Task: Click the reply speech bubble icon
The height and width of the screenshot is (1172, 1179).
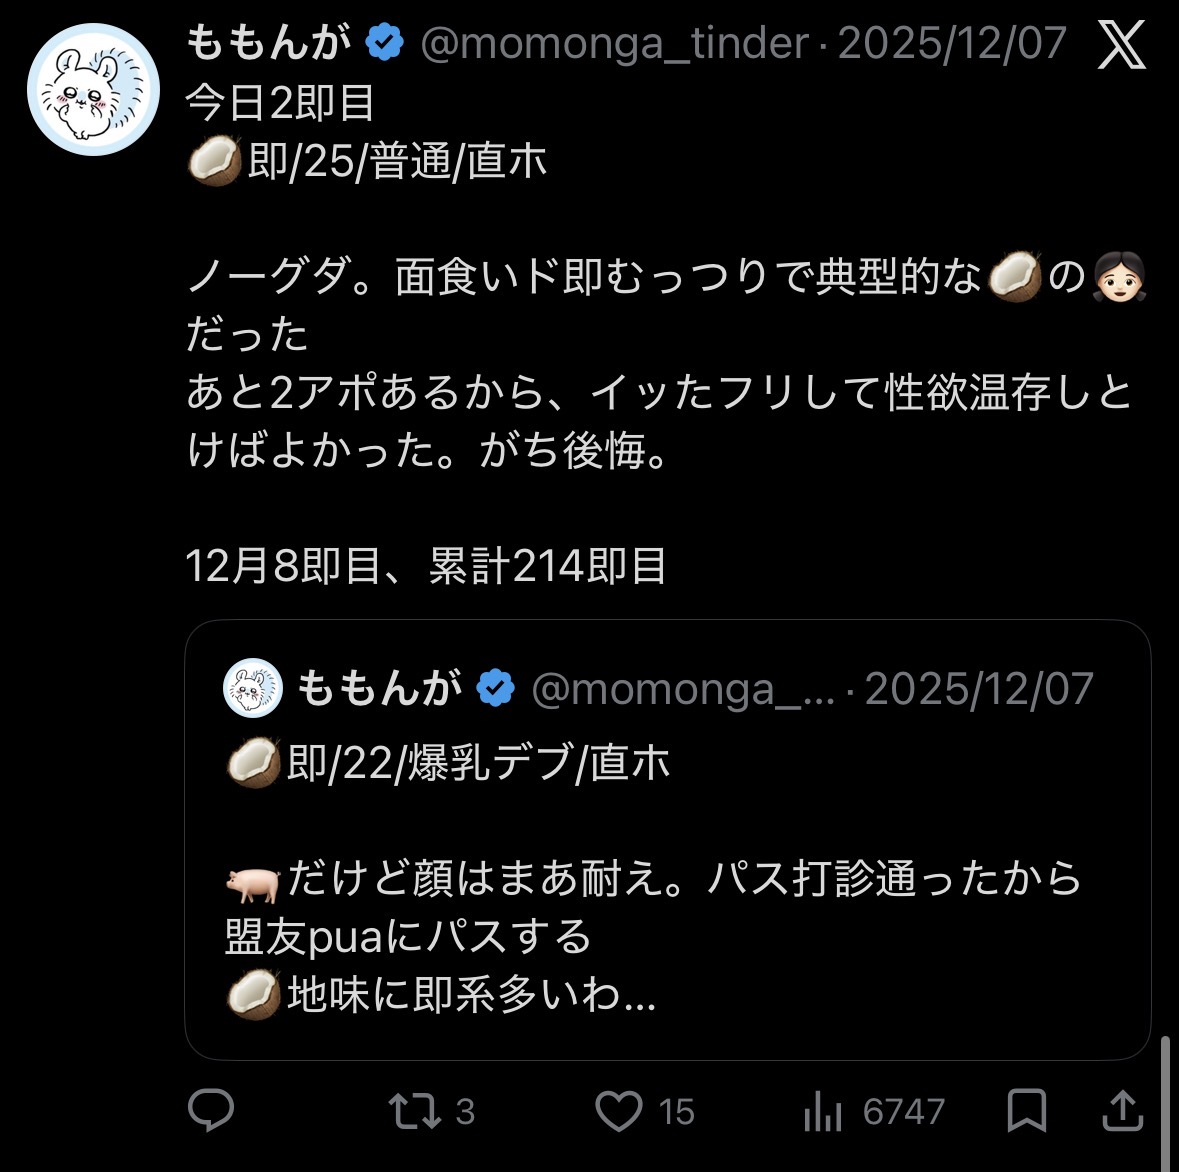Action: tap(211, 1110)
